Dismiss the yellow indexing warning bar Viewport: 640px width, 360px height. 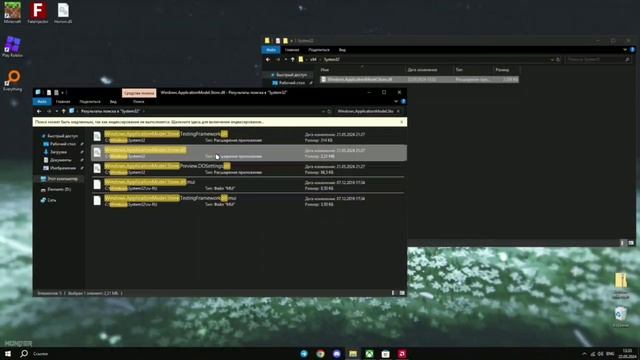402,122
